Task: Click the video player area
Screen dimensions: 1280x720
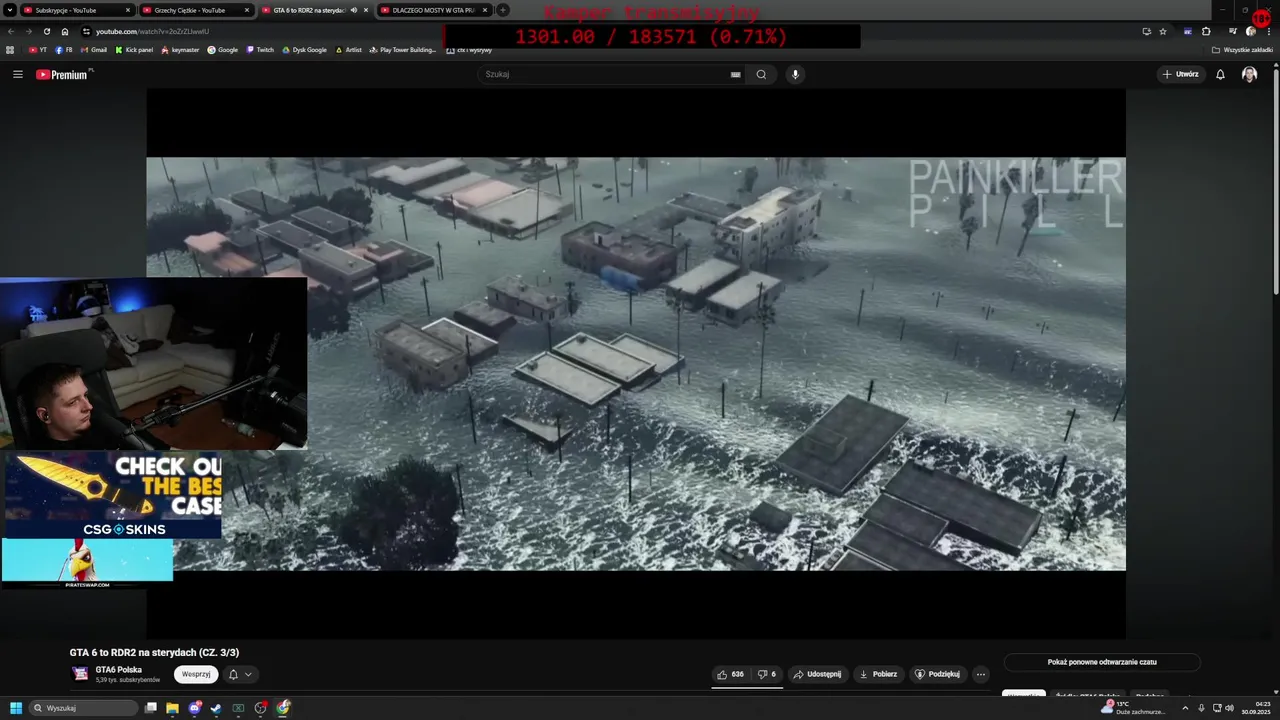Action: pyautogui.click(x=636, y=363)
